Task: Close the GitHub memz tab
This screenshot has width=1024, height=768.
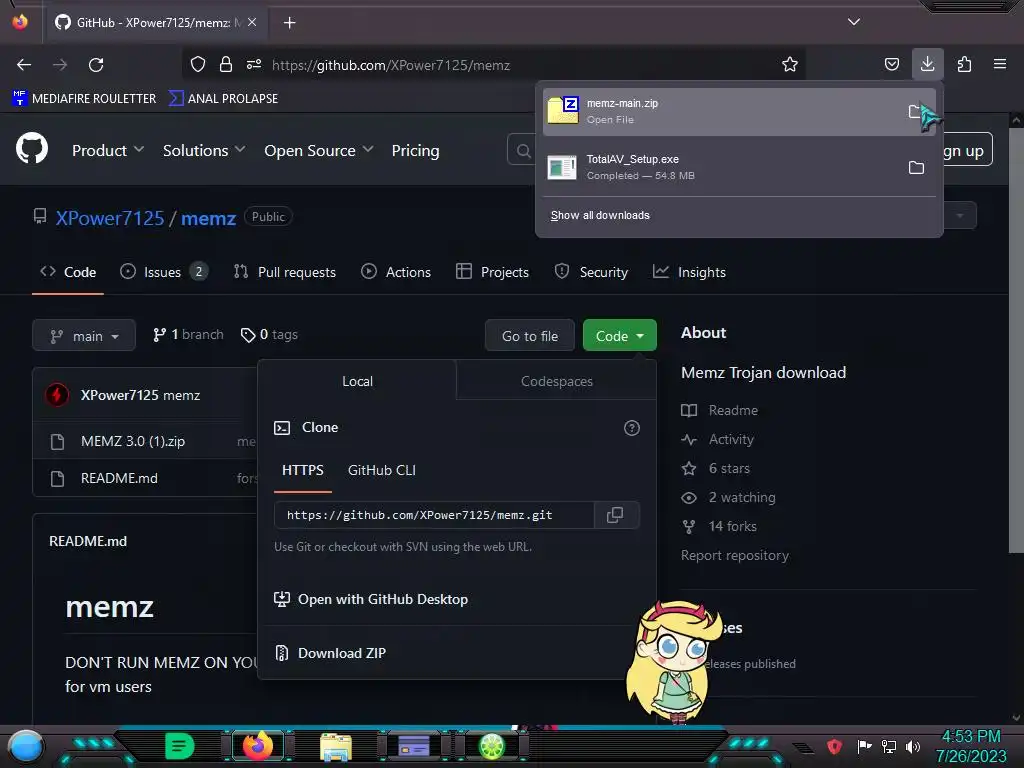Action: pos(252,22)
